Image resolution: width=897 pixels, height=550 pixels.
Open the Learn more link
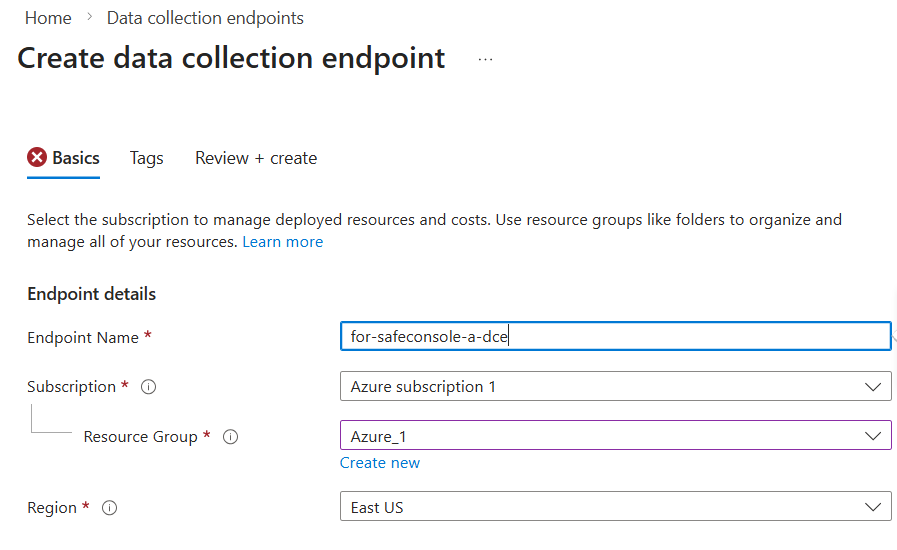point(283,242)
